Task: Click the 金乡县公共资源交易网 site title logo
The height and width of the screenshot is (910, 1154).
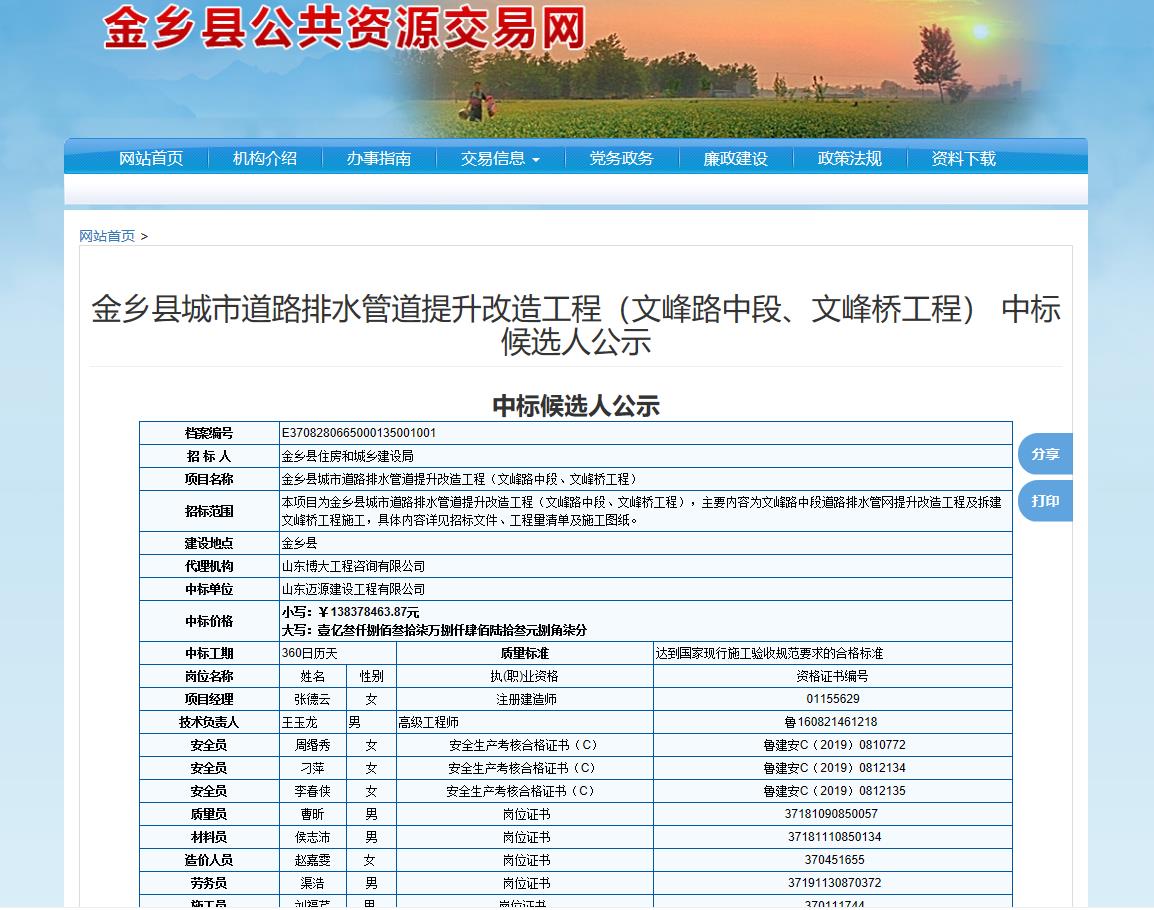Action: (x=344, y=29)
